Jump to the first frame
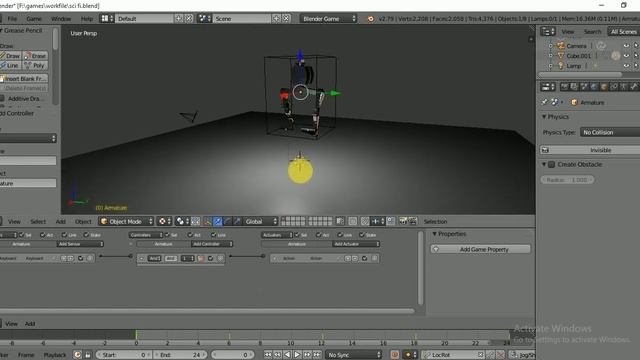This screenshot has width=640, height=360. tap(268, 355)
